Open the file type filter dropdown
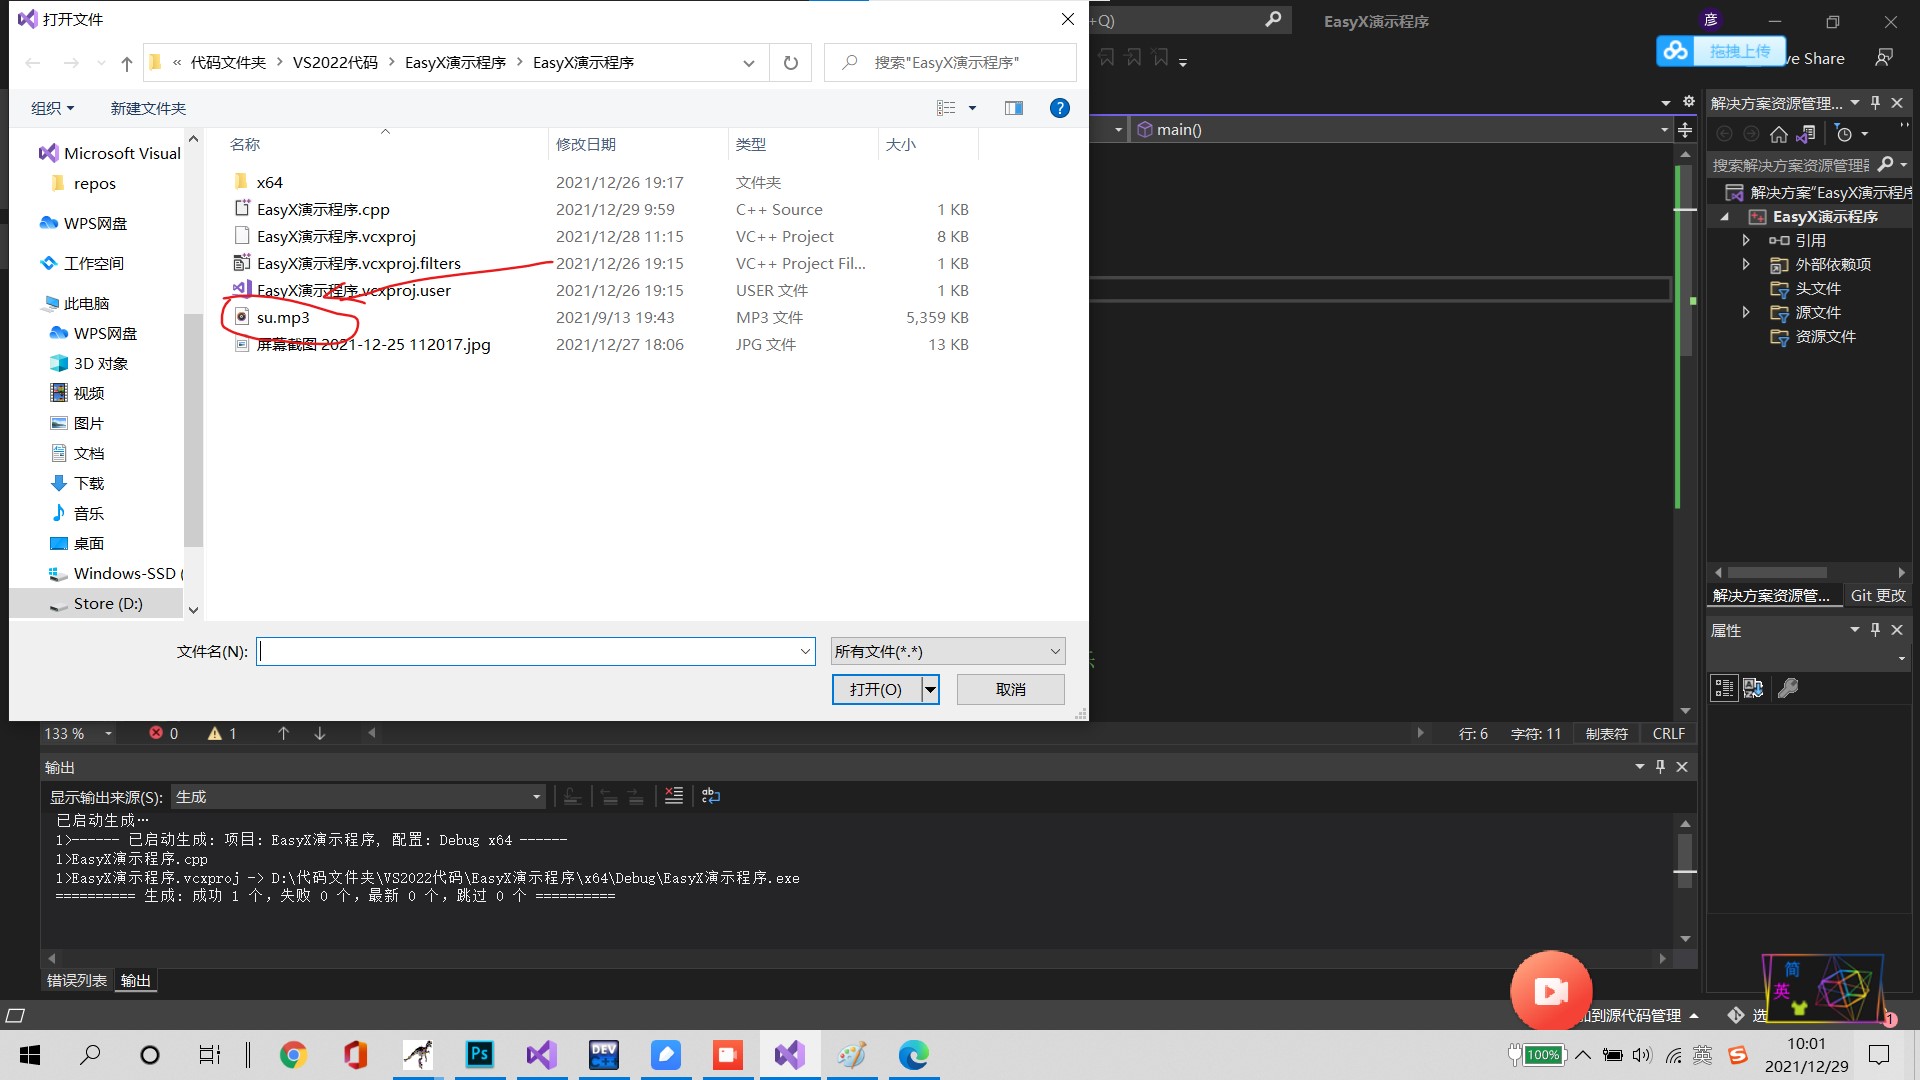Image resolution: width=1920 pixels, height=1080 pixels. (947, 651)
